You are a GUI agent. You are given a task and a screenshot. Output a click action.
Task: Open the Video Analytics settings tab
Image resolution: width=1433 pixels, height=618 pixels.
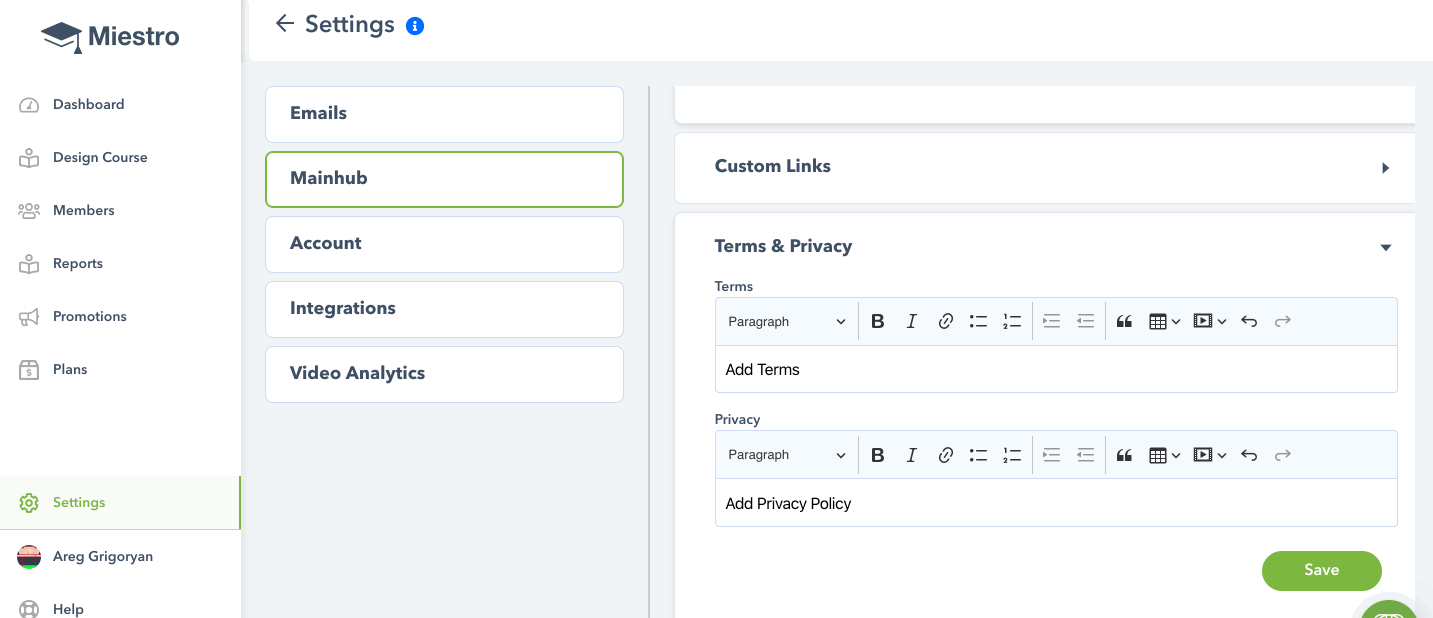pos(444,374)
